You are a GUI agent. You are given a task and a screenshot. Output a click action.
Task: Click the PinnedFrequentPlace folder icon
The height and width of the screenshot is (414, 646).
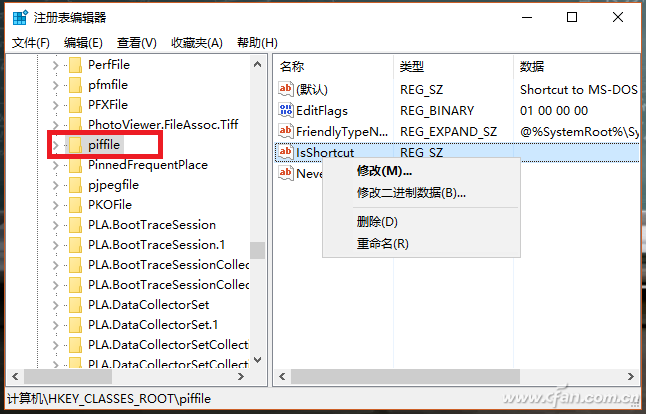[75, 165]
